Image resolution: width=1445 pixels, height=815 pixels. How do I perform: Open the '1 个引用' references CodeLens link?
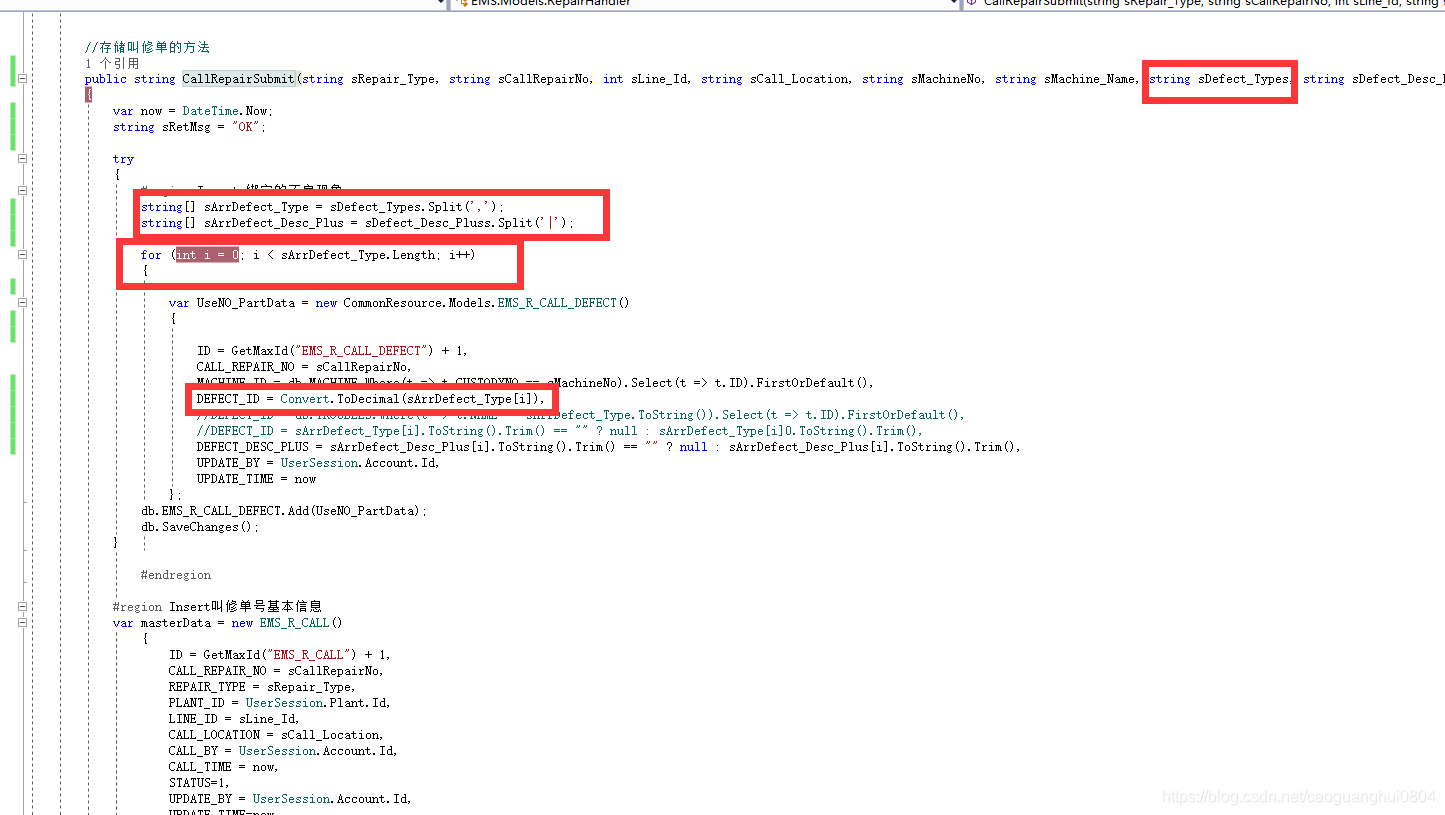112,63
